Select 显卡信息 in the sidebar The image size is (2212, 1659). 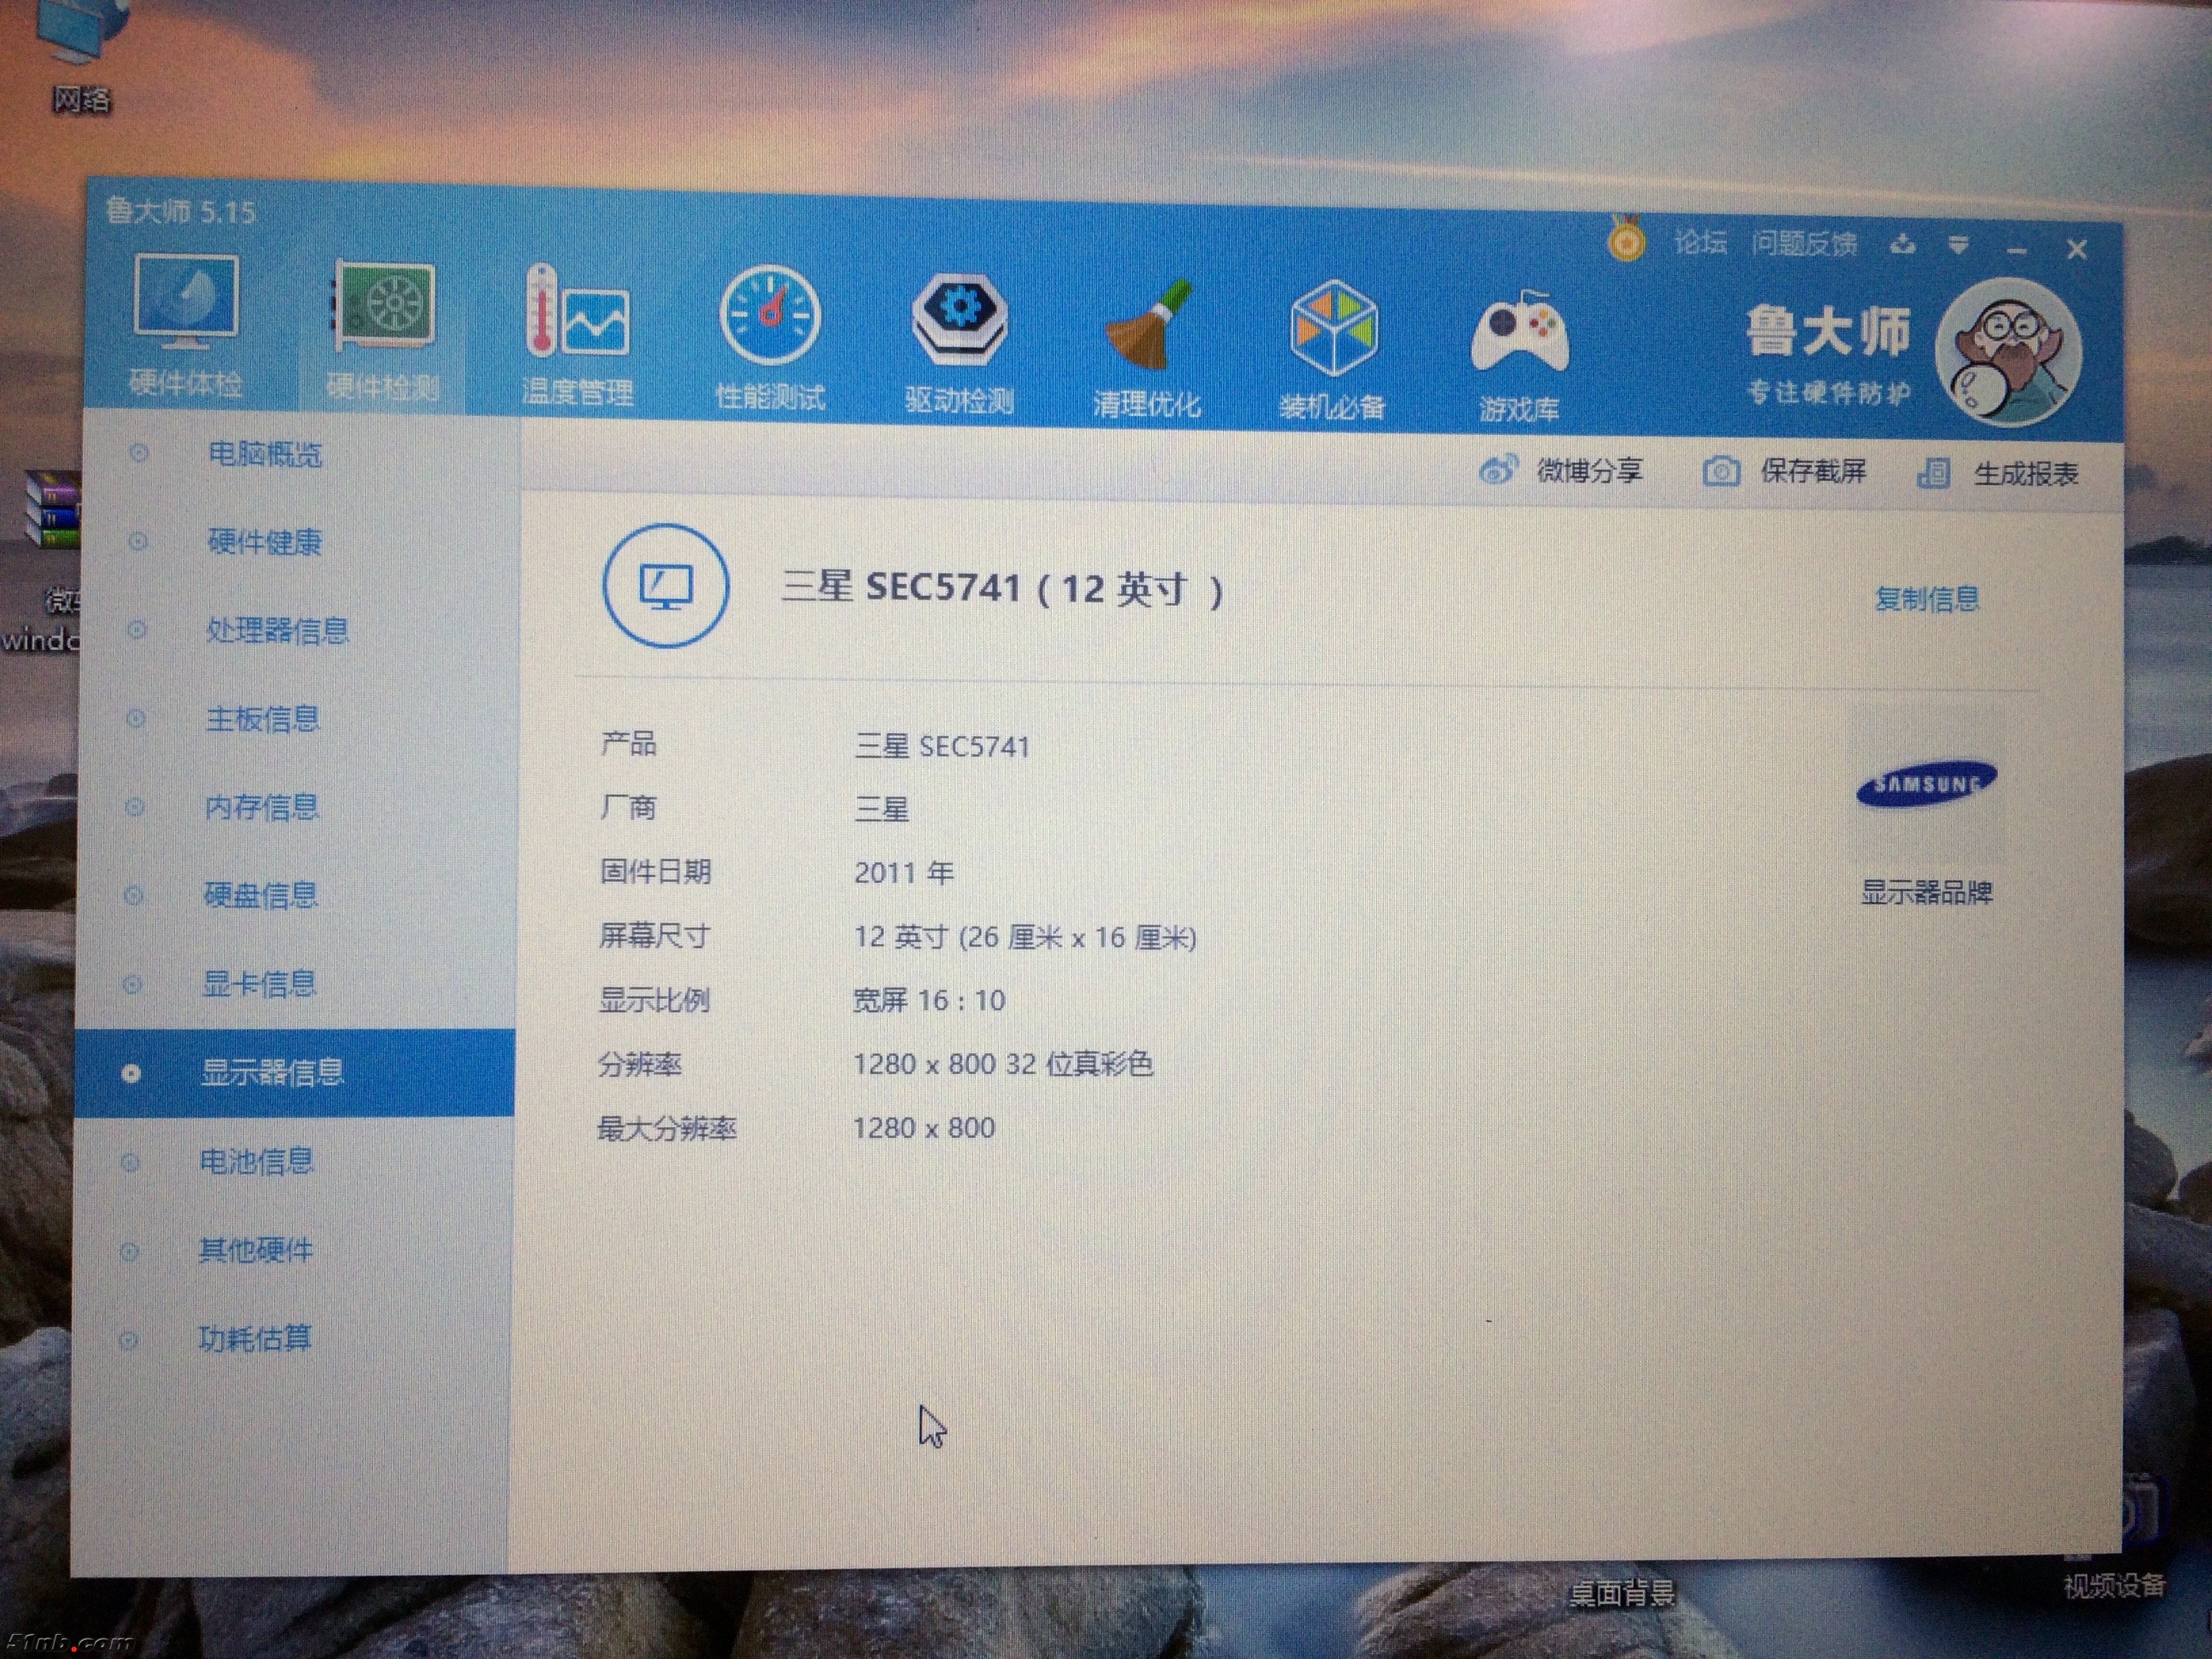[259, 984]
